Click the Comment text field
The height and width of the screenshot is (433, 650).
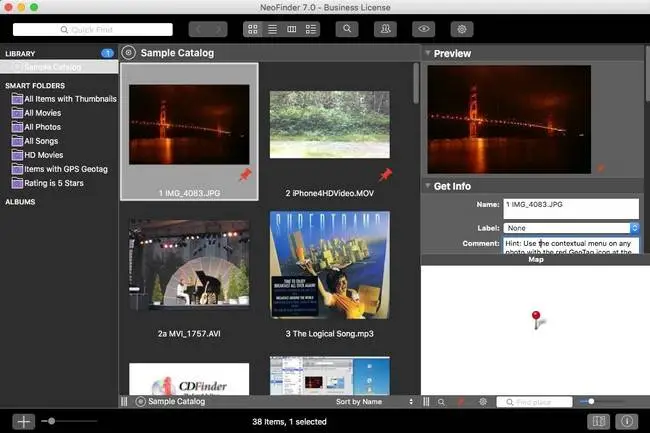pos(571,246)
